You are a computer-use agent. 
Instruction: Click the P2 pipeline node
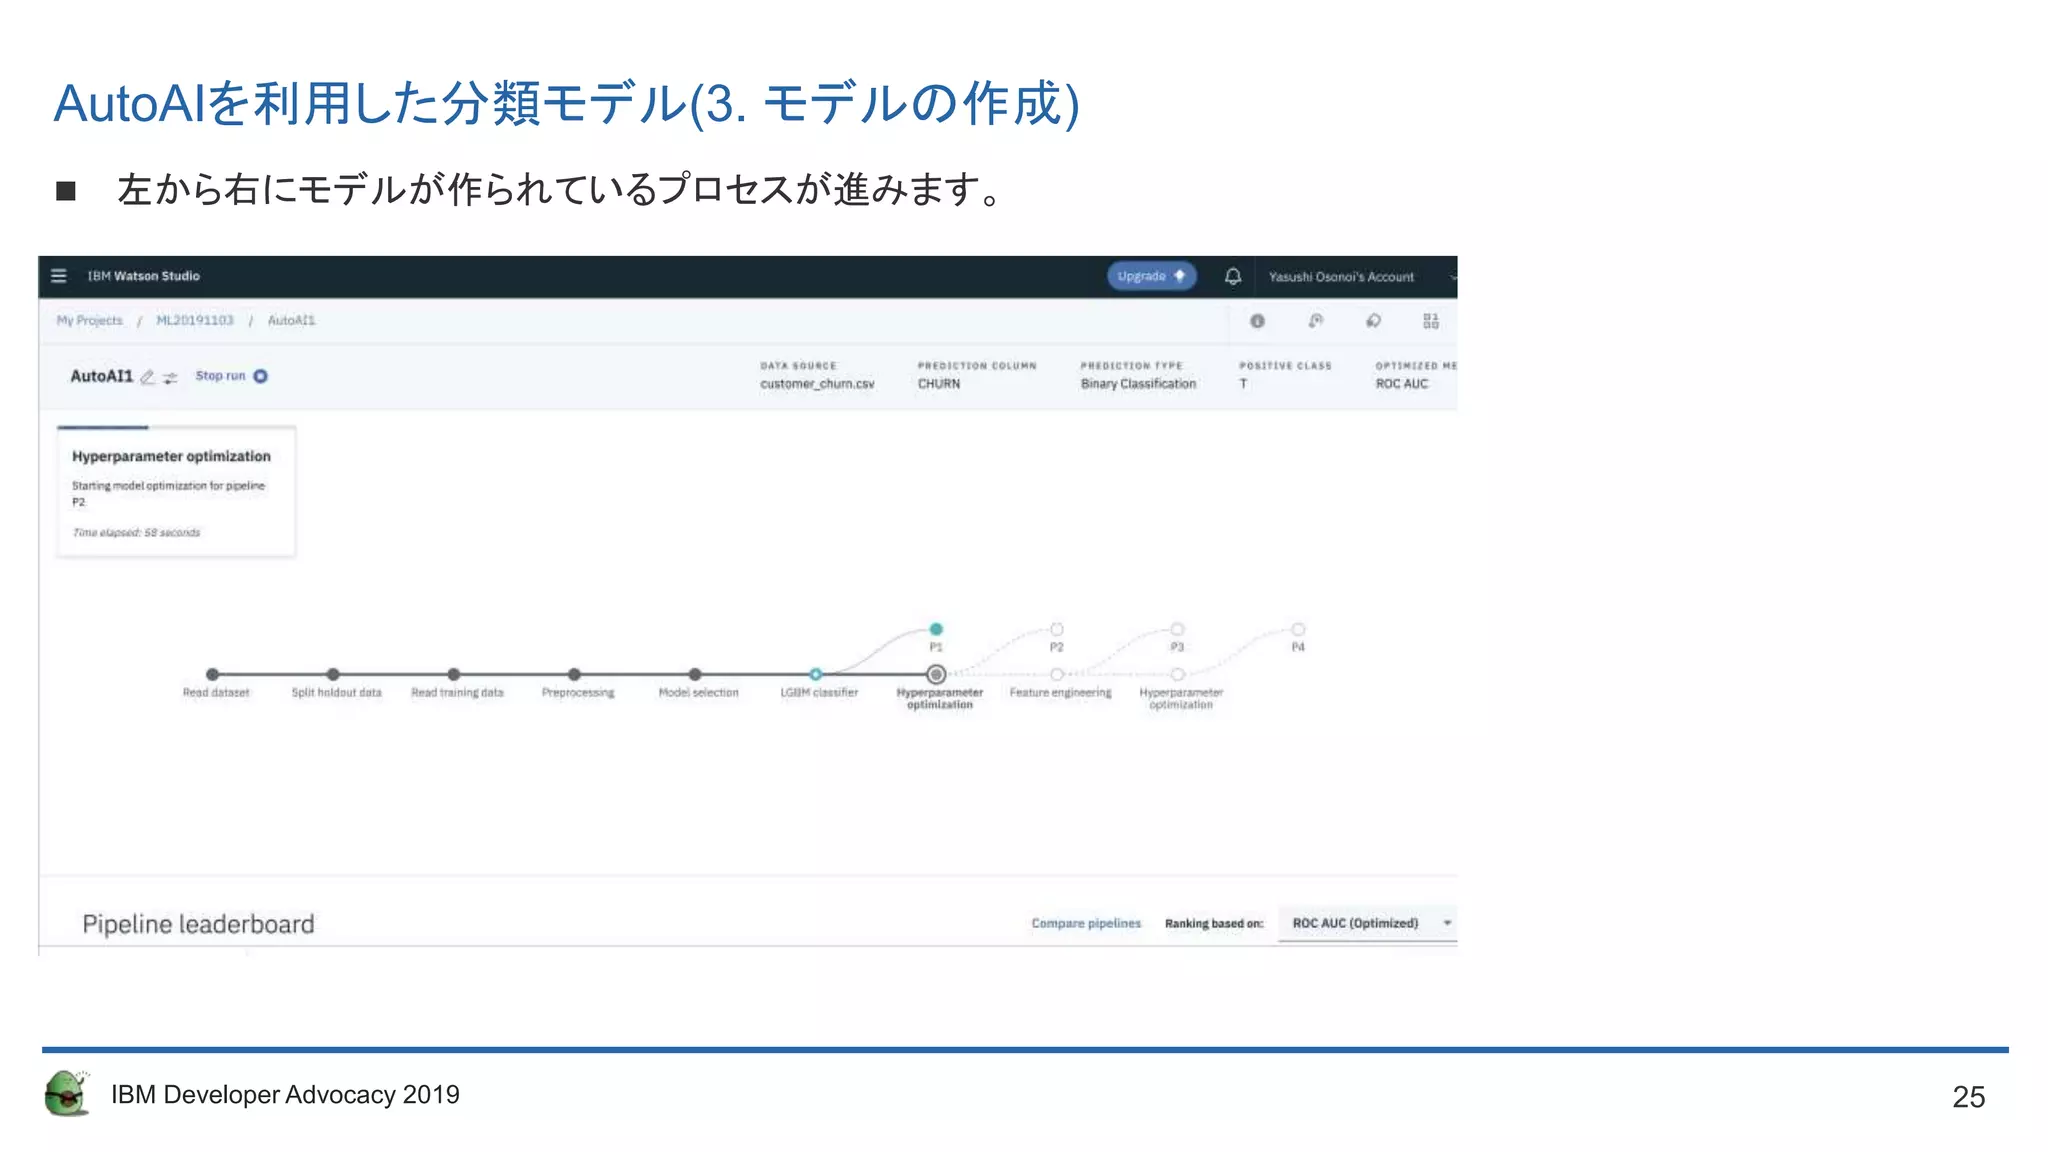1057,629
